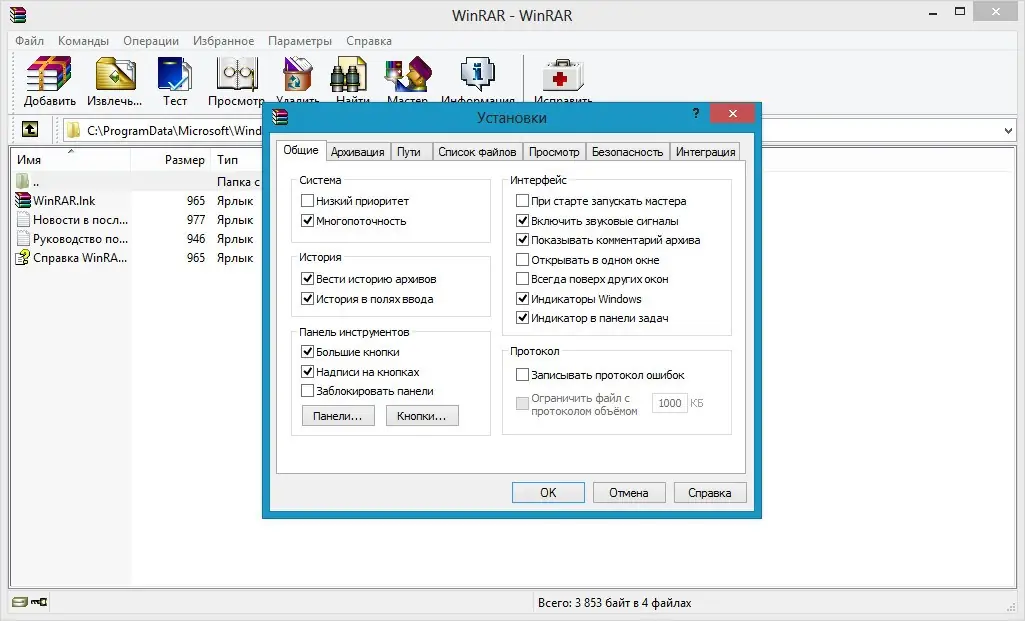Viewport: 1025px width, 621px height.
Task: Select the Извлечь (Extract) toolbar icon
Action: pos(115,80)
